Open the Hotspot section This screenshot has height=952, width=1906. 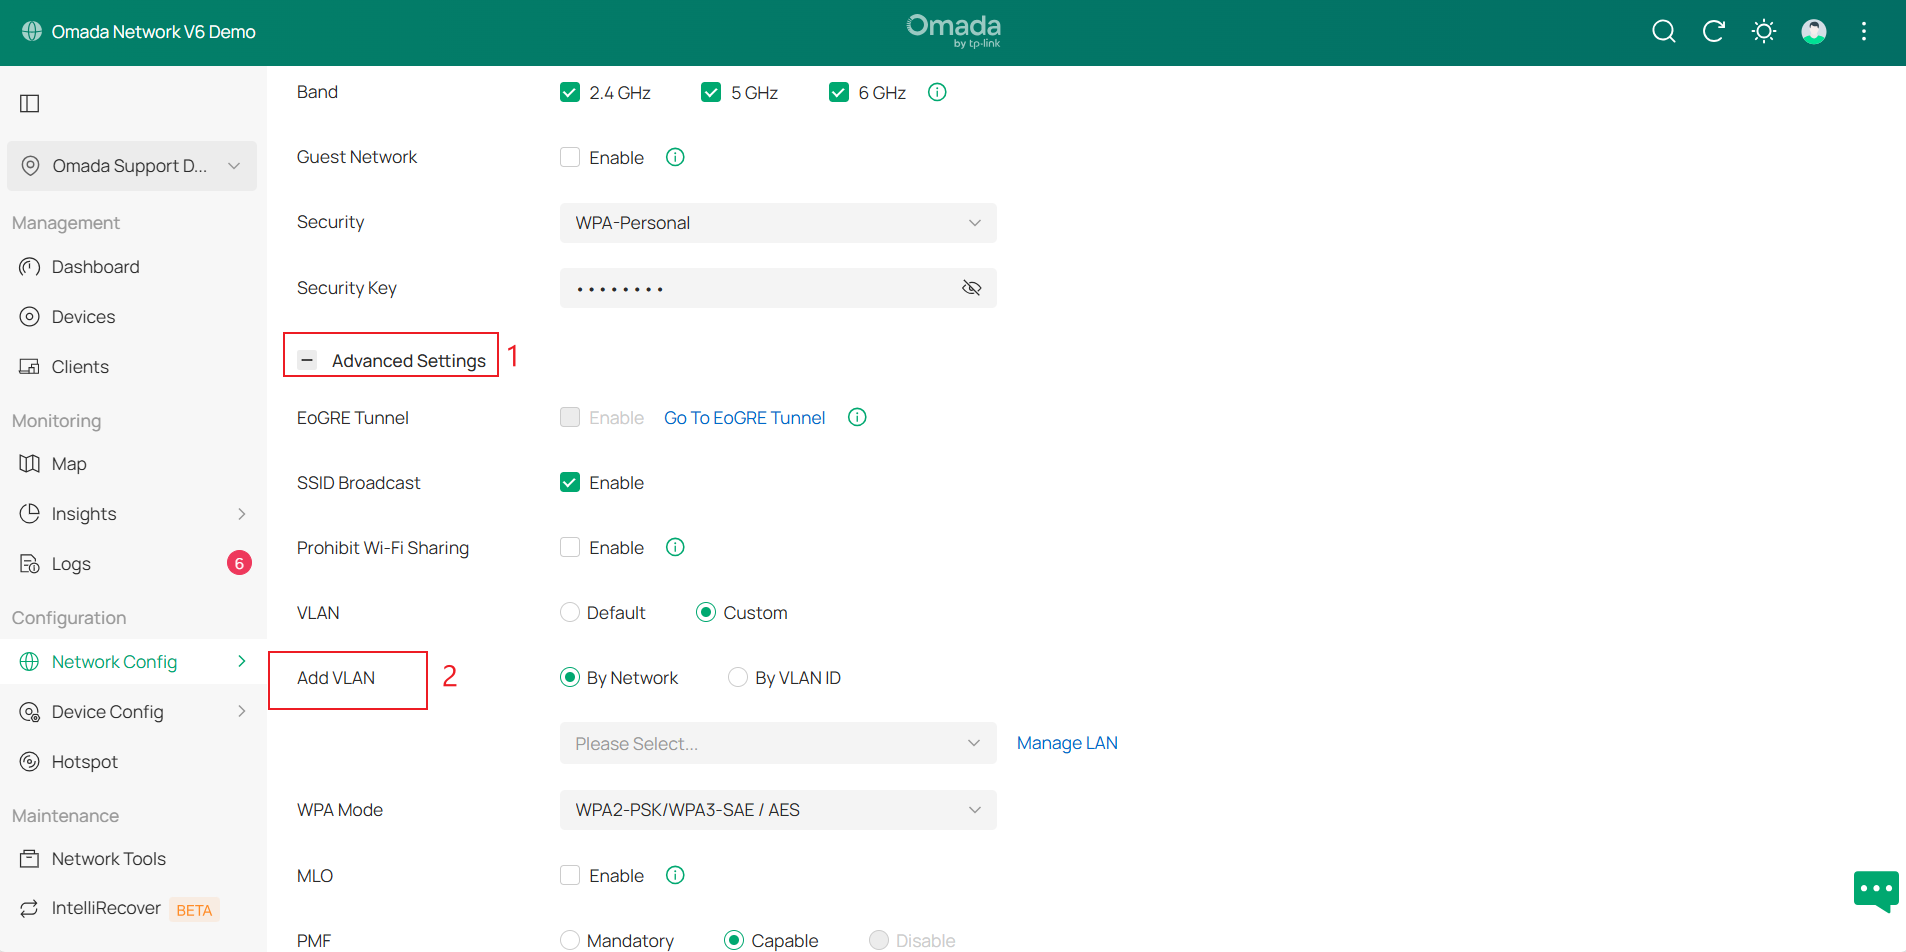(84, 761)
